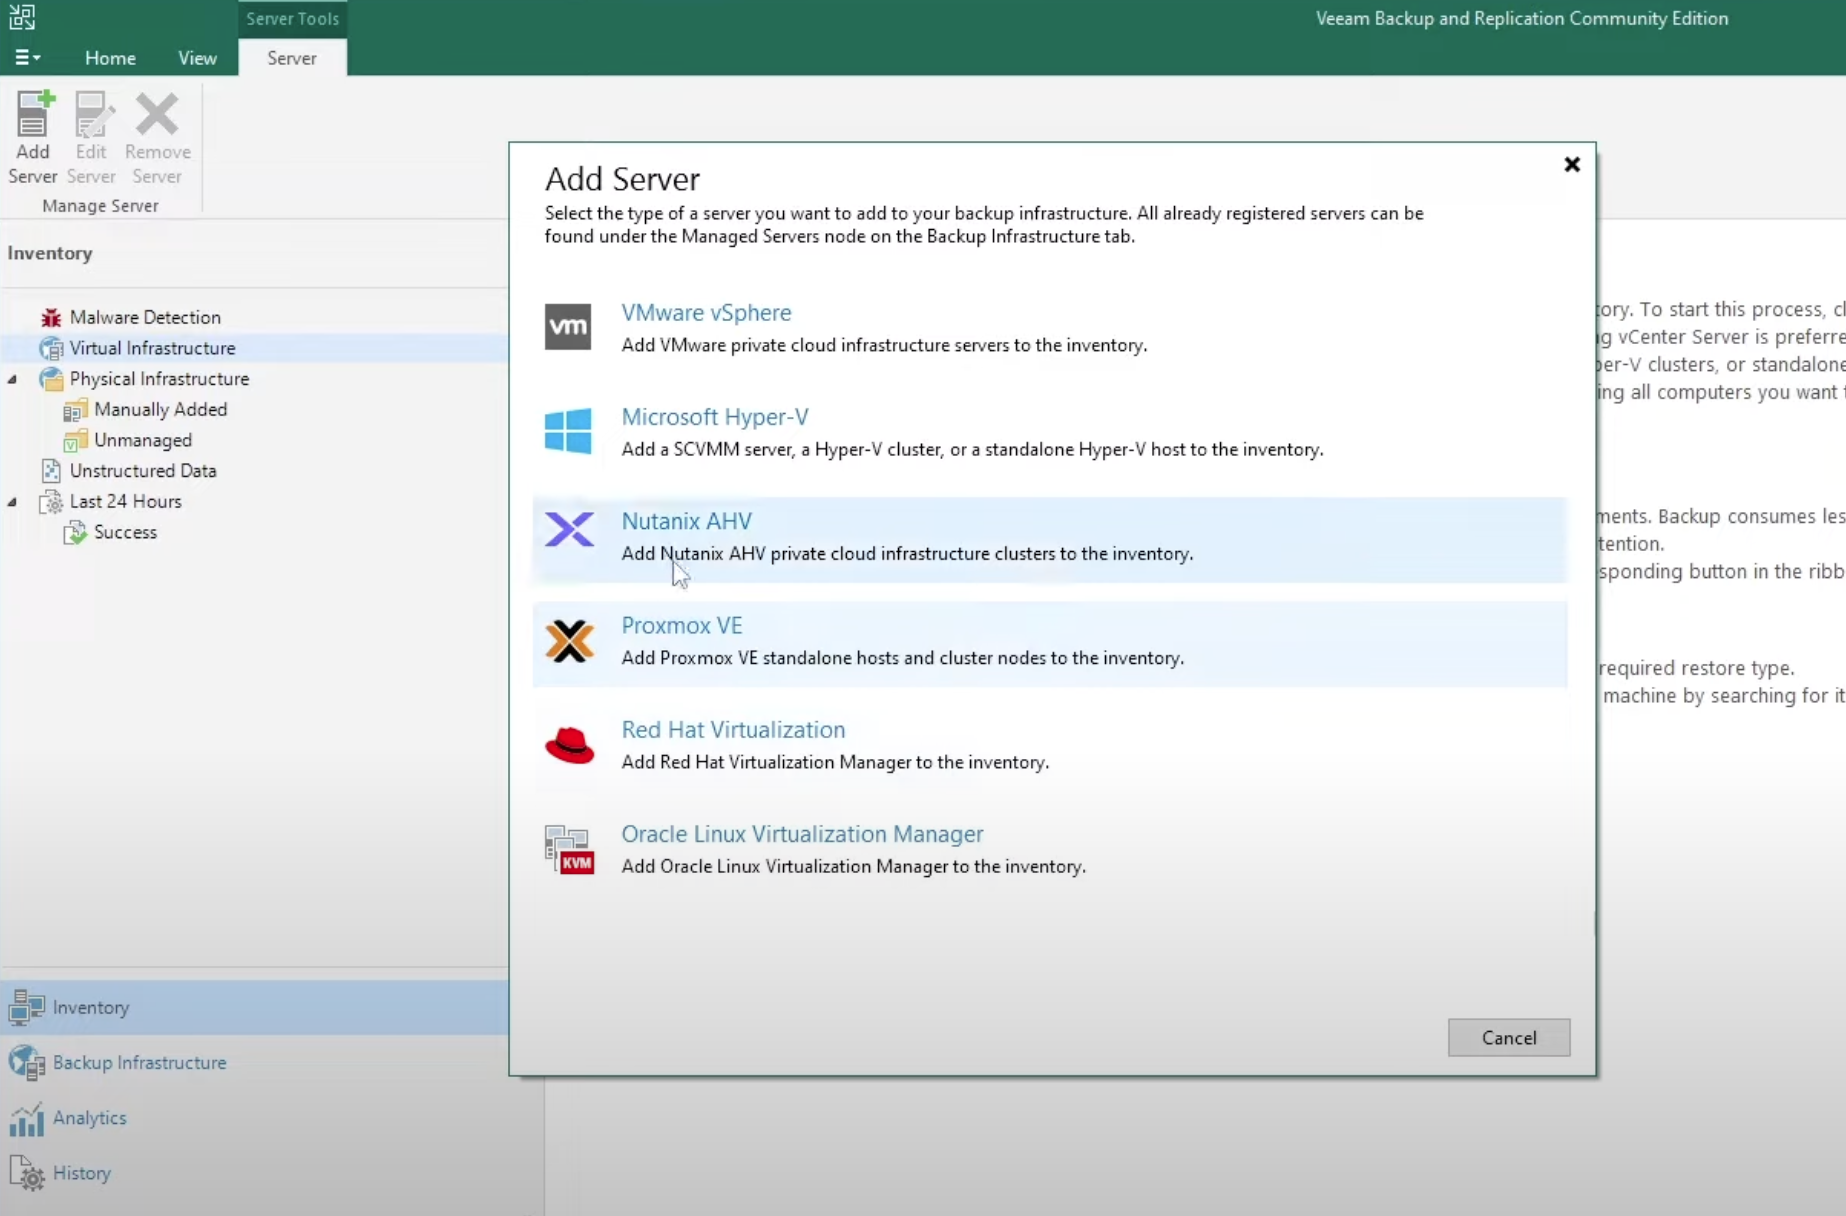Click the Red Hat Virtualization hat icon
Viewport: 1846px width, 1216px height.
[569, 745]
